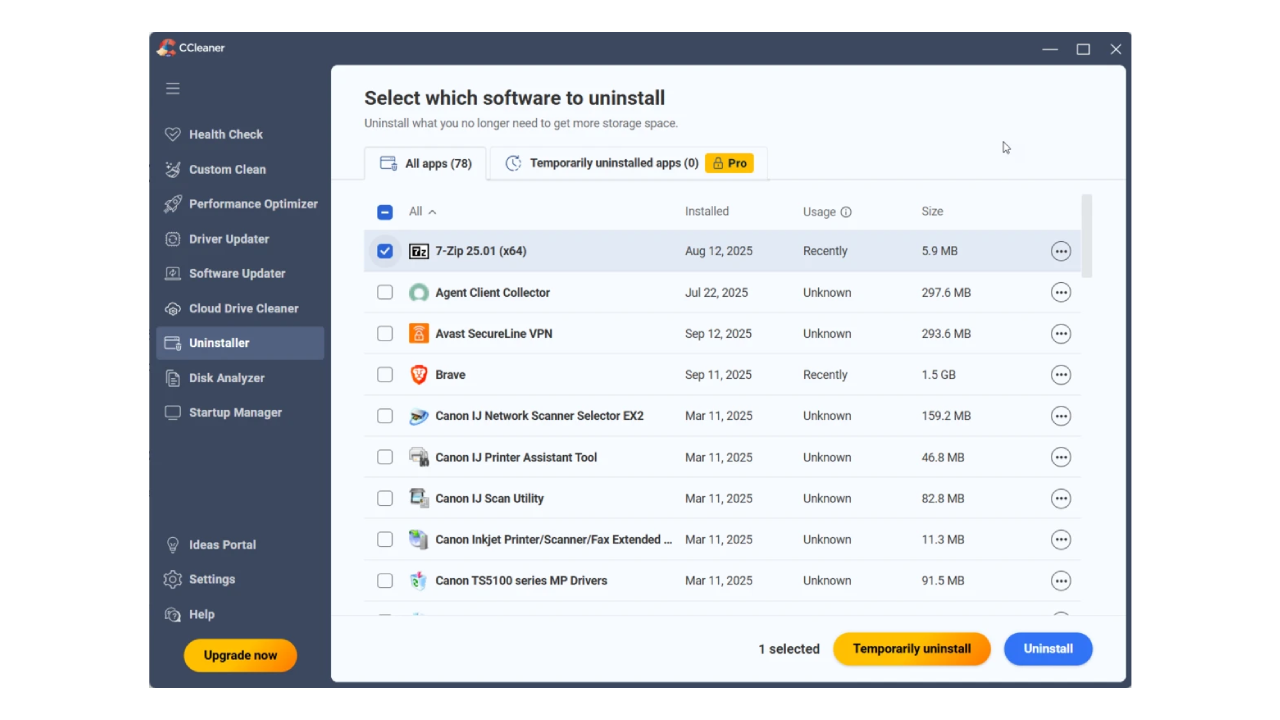Screen dimensions: 1280x720
Task: Check the Avast SecureLine VPN checkbox
Action: [x=385, y=334]
